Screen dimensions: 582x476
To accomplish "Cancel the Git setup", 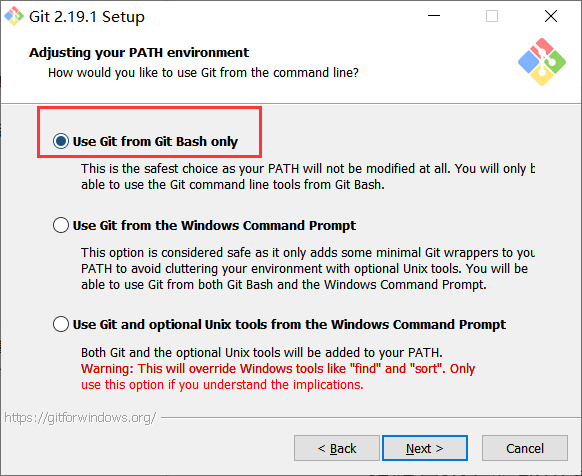I will (x=525, y=448).
